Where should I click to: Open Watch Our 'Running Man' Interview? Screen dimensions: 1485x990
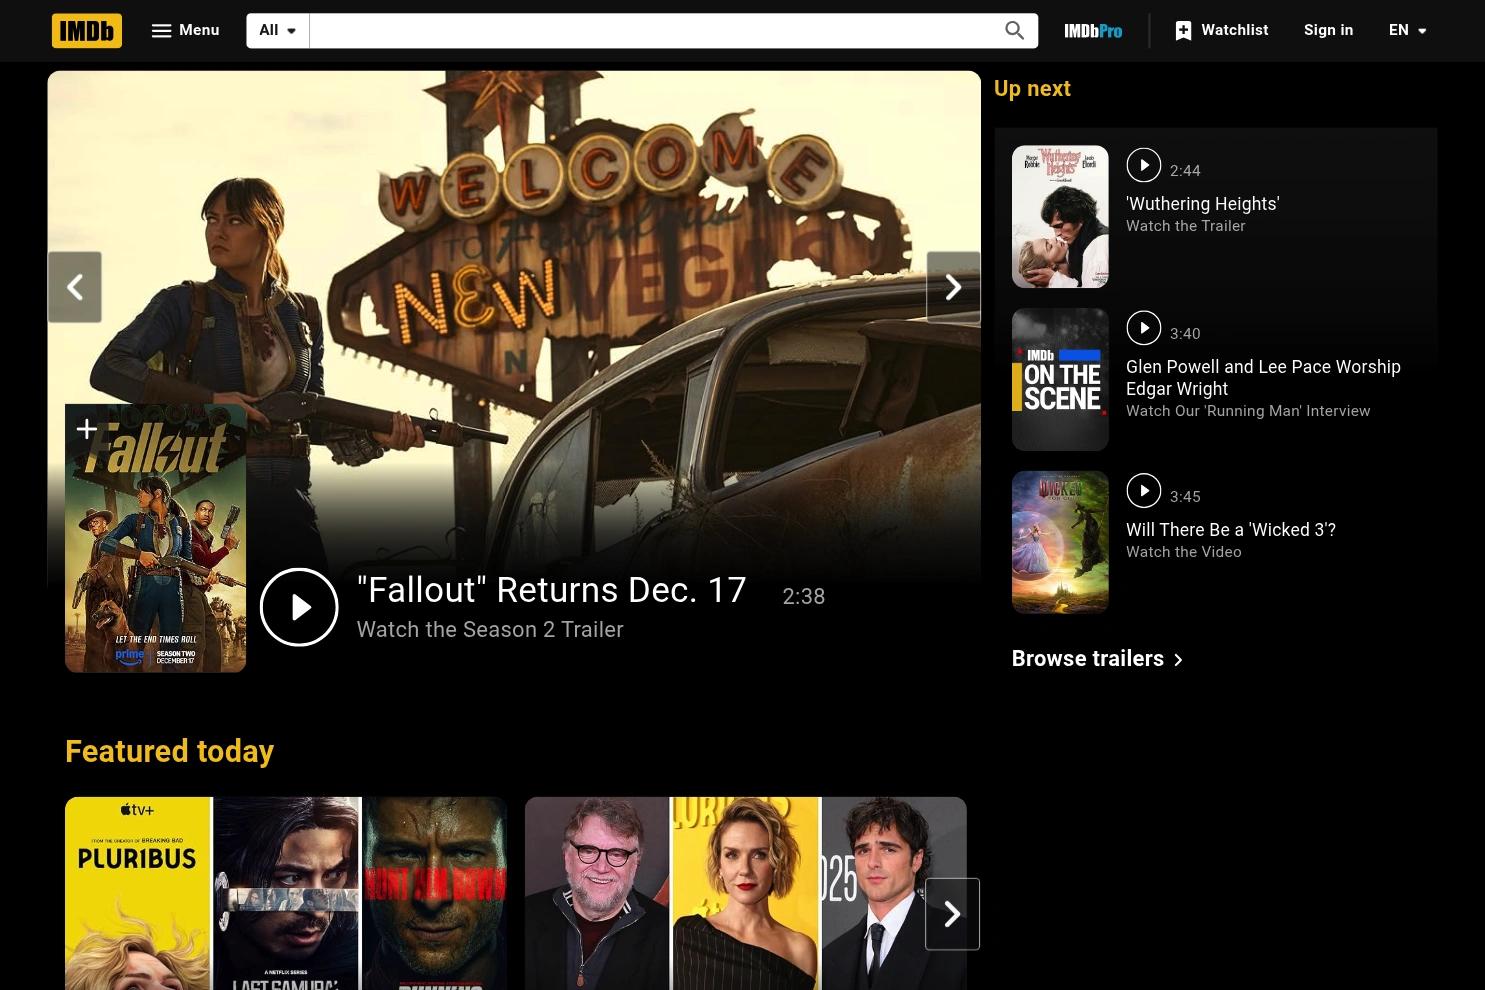(1248, 410)
